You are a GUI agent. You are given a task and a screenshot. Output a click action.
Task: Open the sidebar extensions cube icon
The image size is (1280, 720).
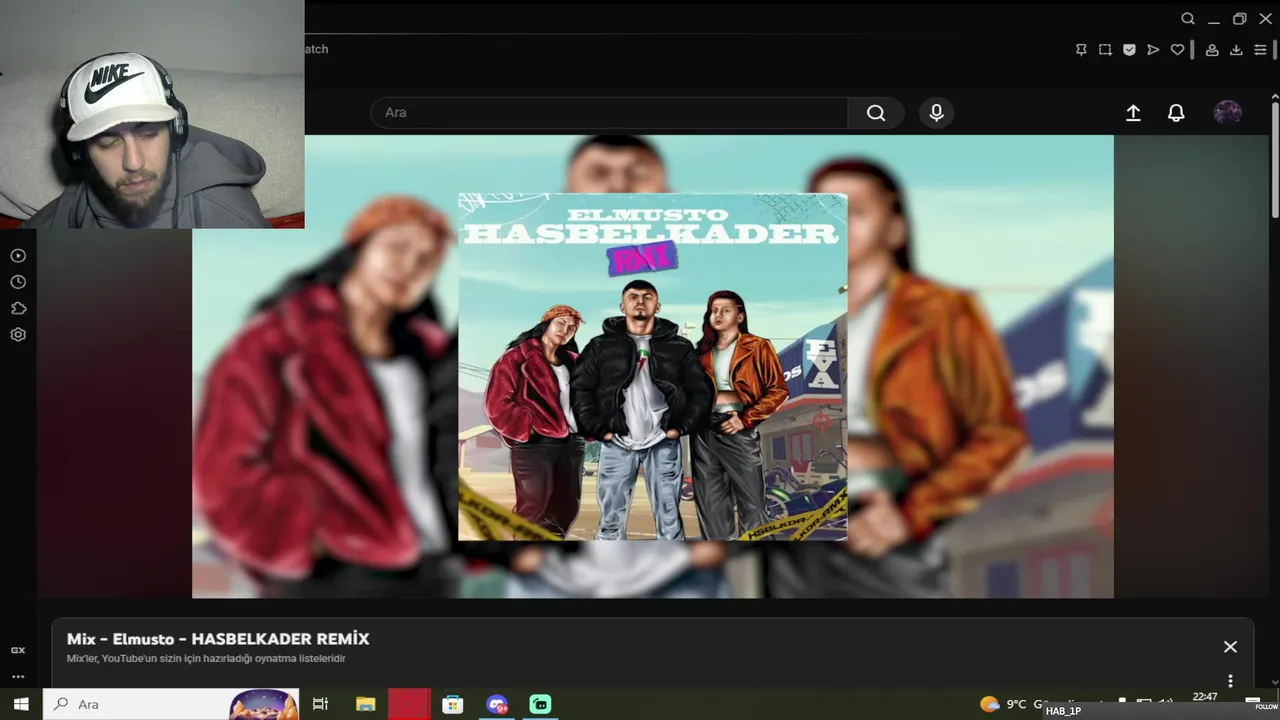tap(18, 308)
